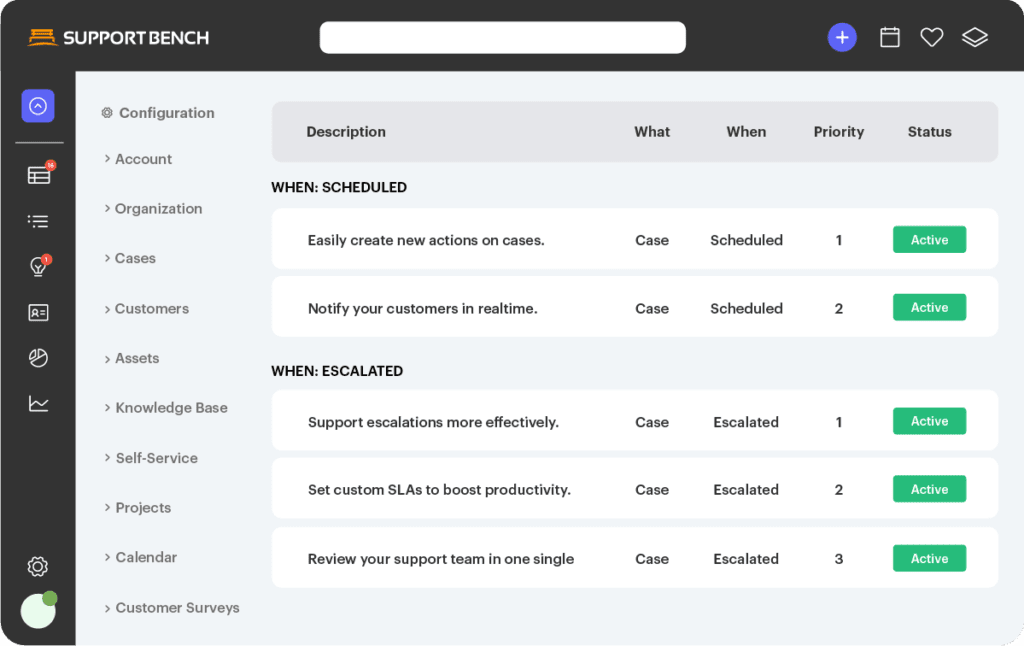Screen dimensions: 1024x646
Task: Open the lightbulb ideas icon
Action: [x=38, y=267]
